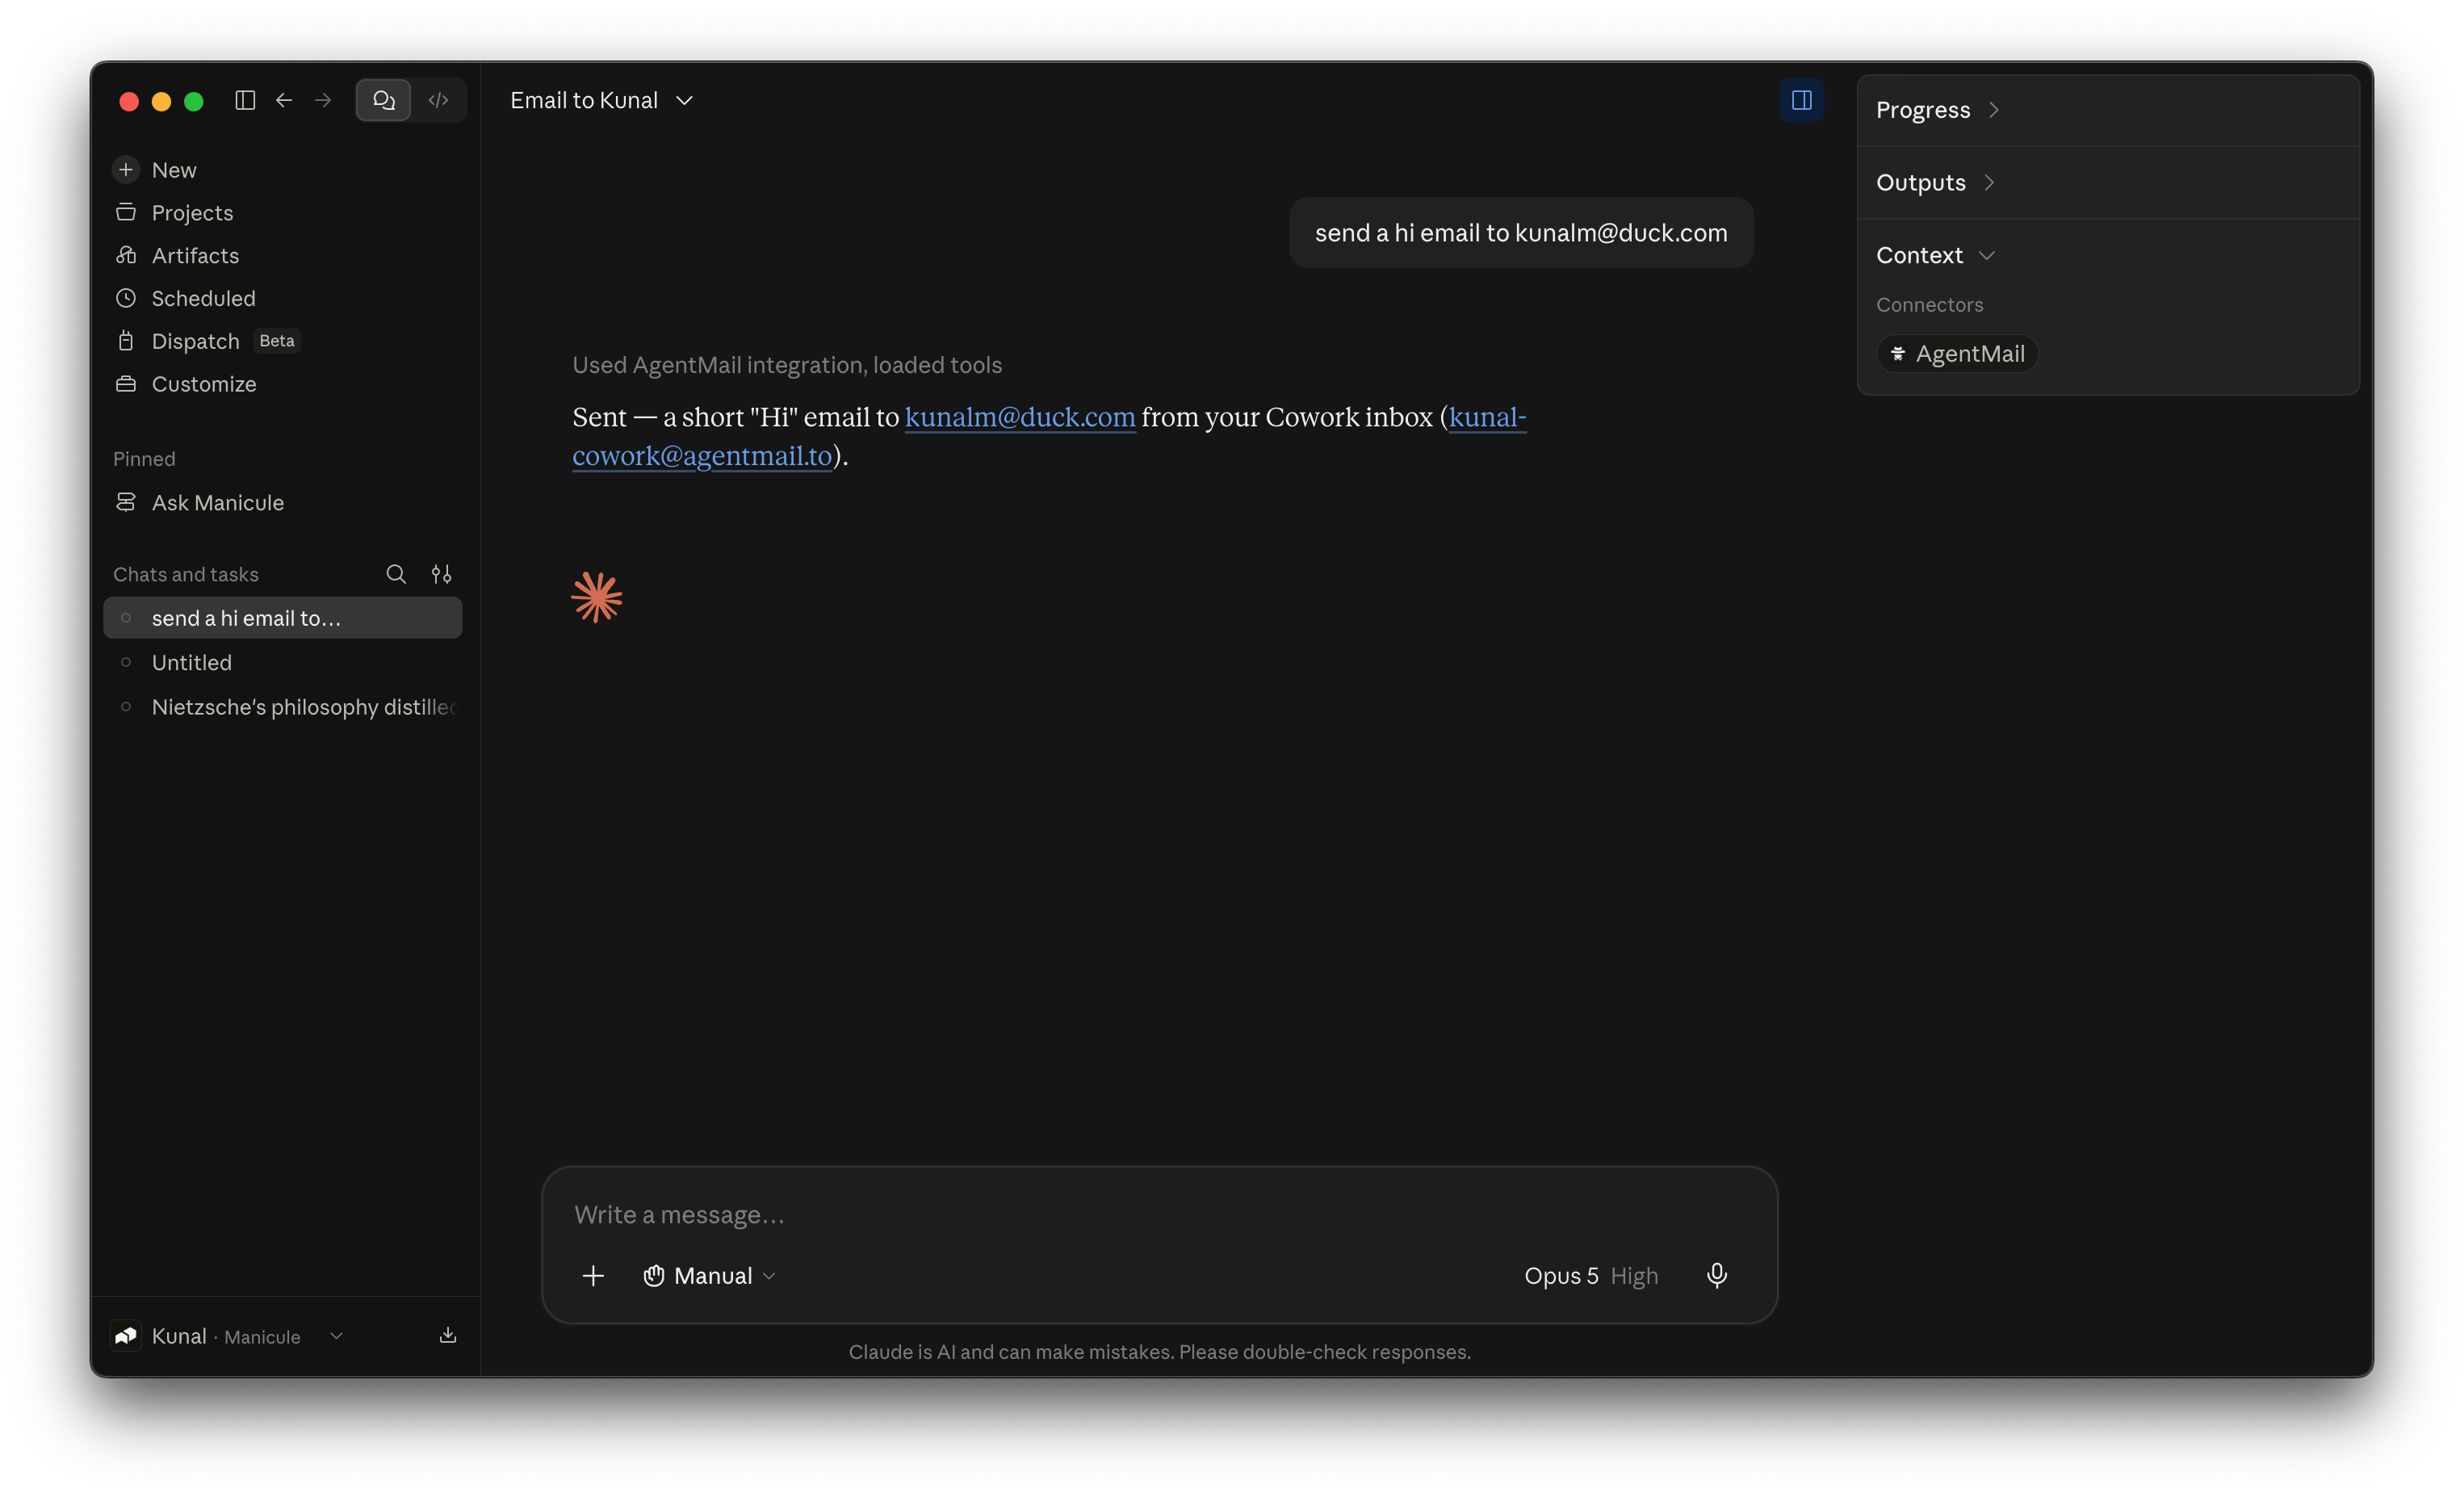Click the Manicule workspace avatar icon
Viewport: 2464px width, 1497px height.
coord(126,1336)
